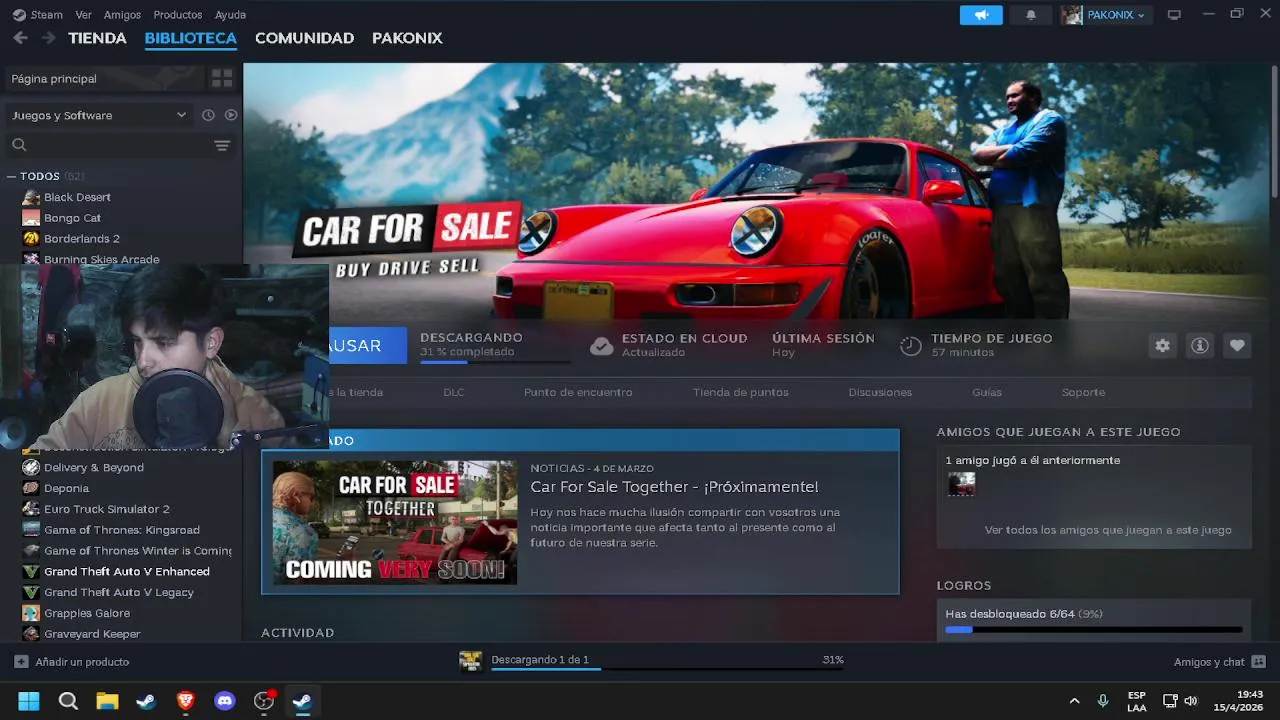1280x720 pixels.
Task: Select Game of Thrones: Kingsroad
Action: coord(121,530)
